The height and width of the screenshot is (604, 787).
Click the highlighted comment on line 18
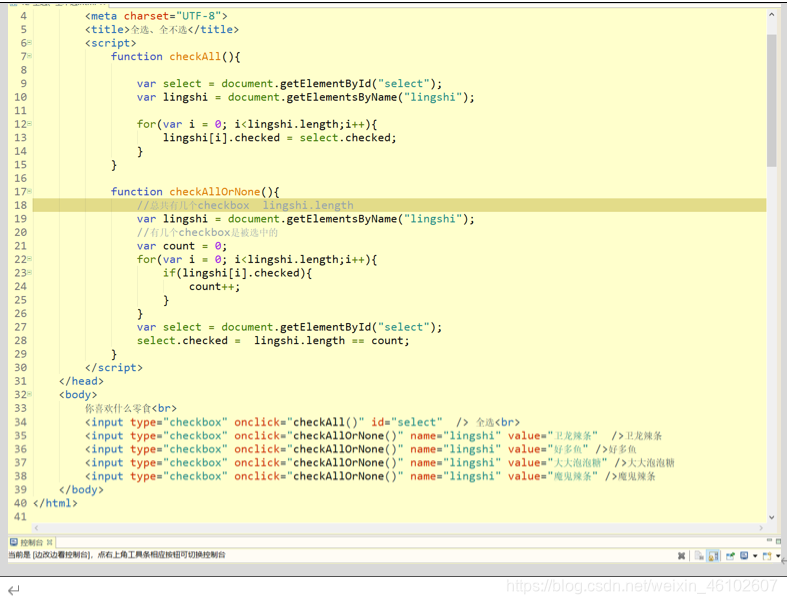pos(245,205)
